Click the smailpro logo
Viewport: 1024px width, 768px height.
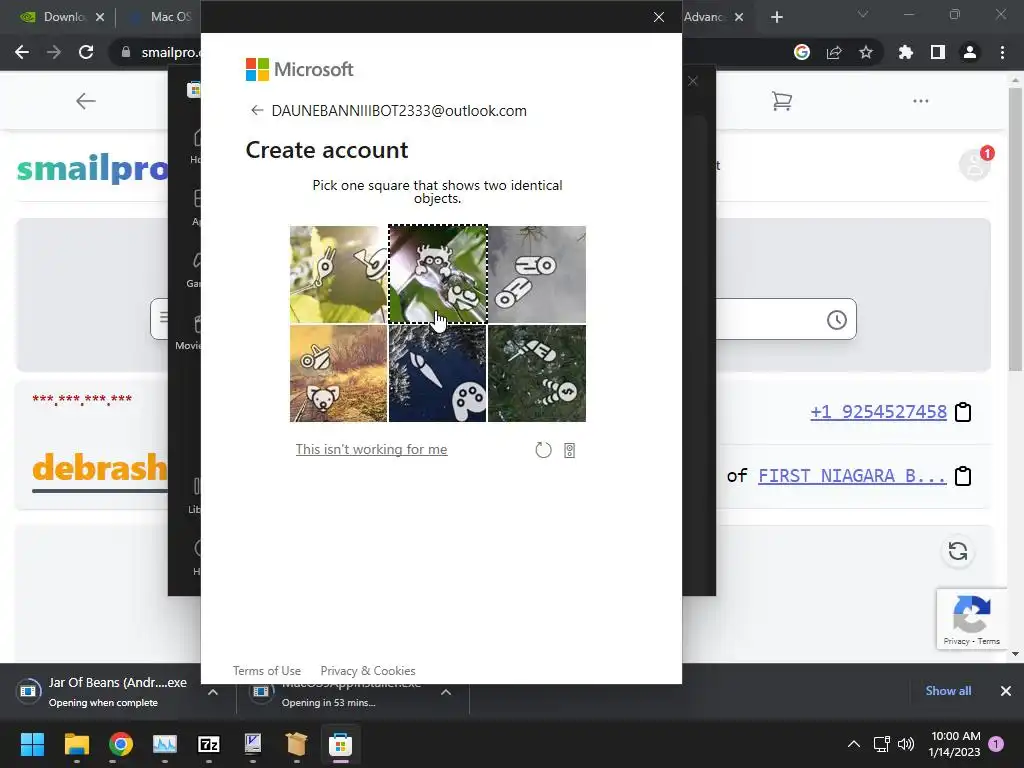coord(92,168)
